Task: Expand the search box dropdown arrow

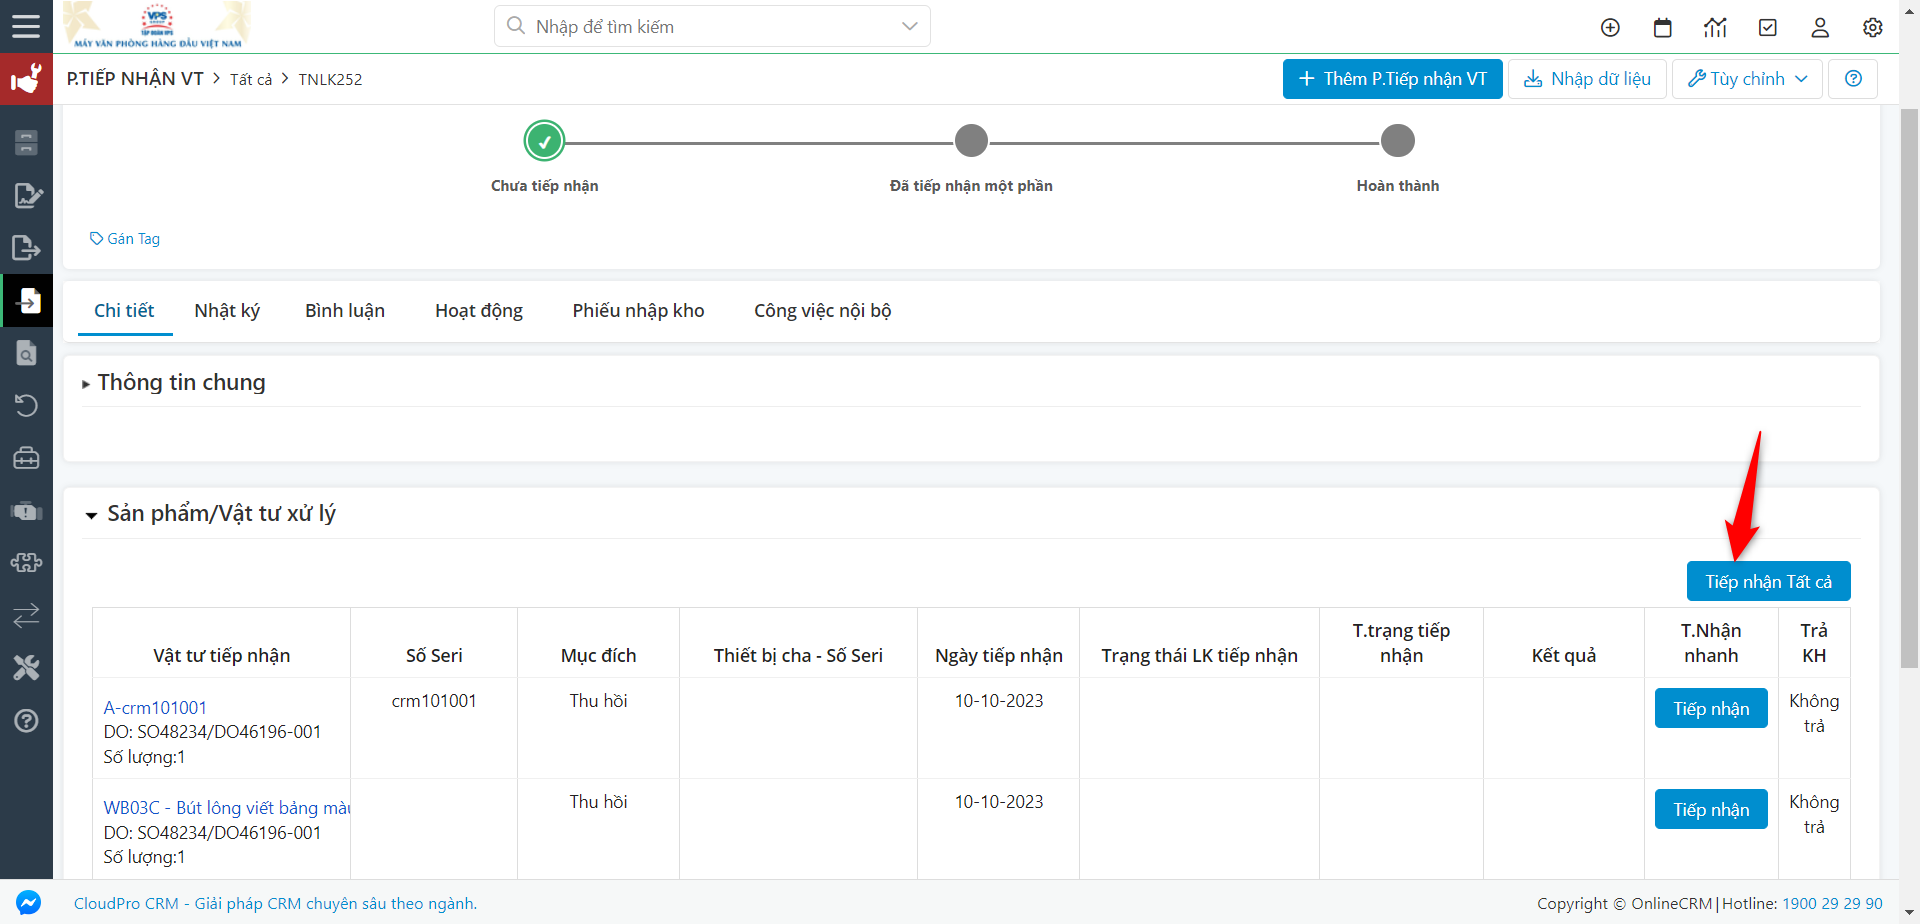Action: point(909,26)
